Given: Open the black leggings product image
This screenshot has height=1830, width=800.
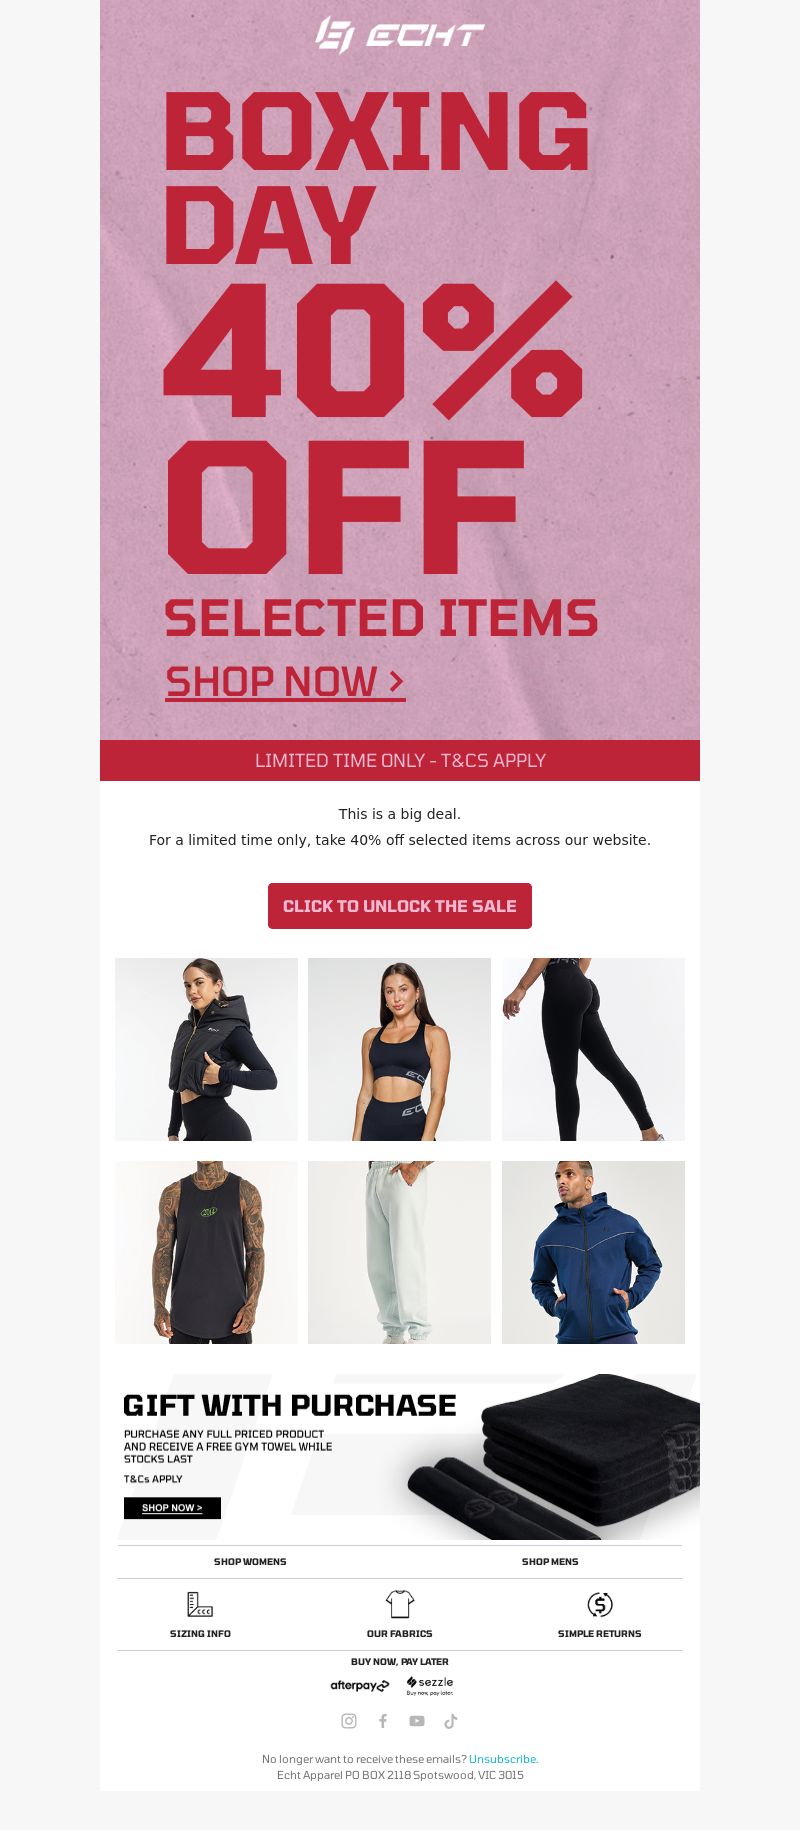Looking at the screenshot, I should (593, 1049).
